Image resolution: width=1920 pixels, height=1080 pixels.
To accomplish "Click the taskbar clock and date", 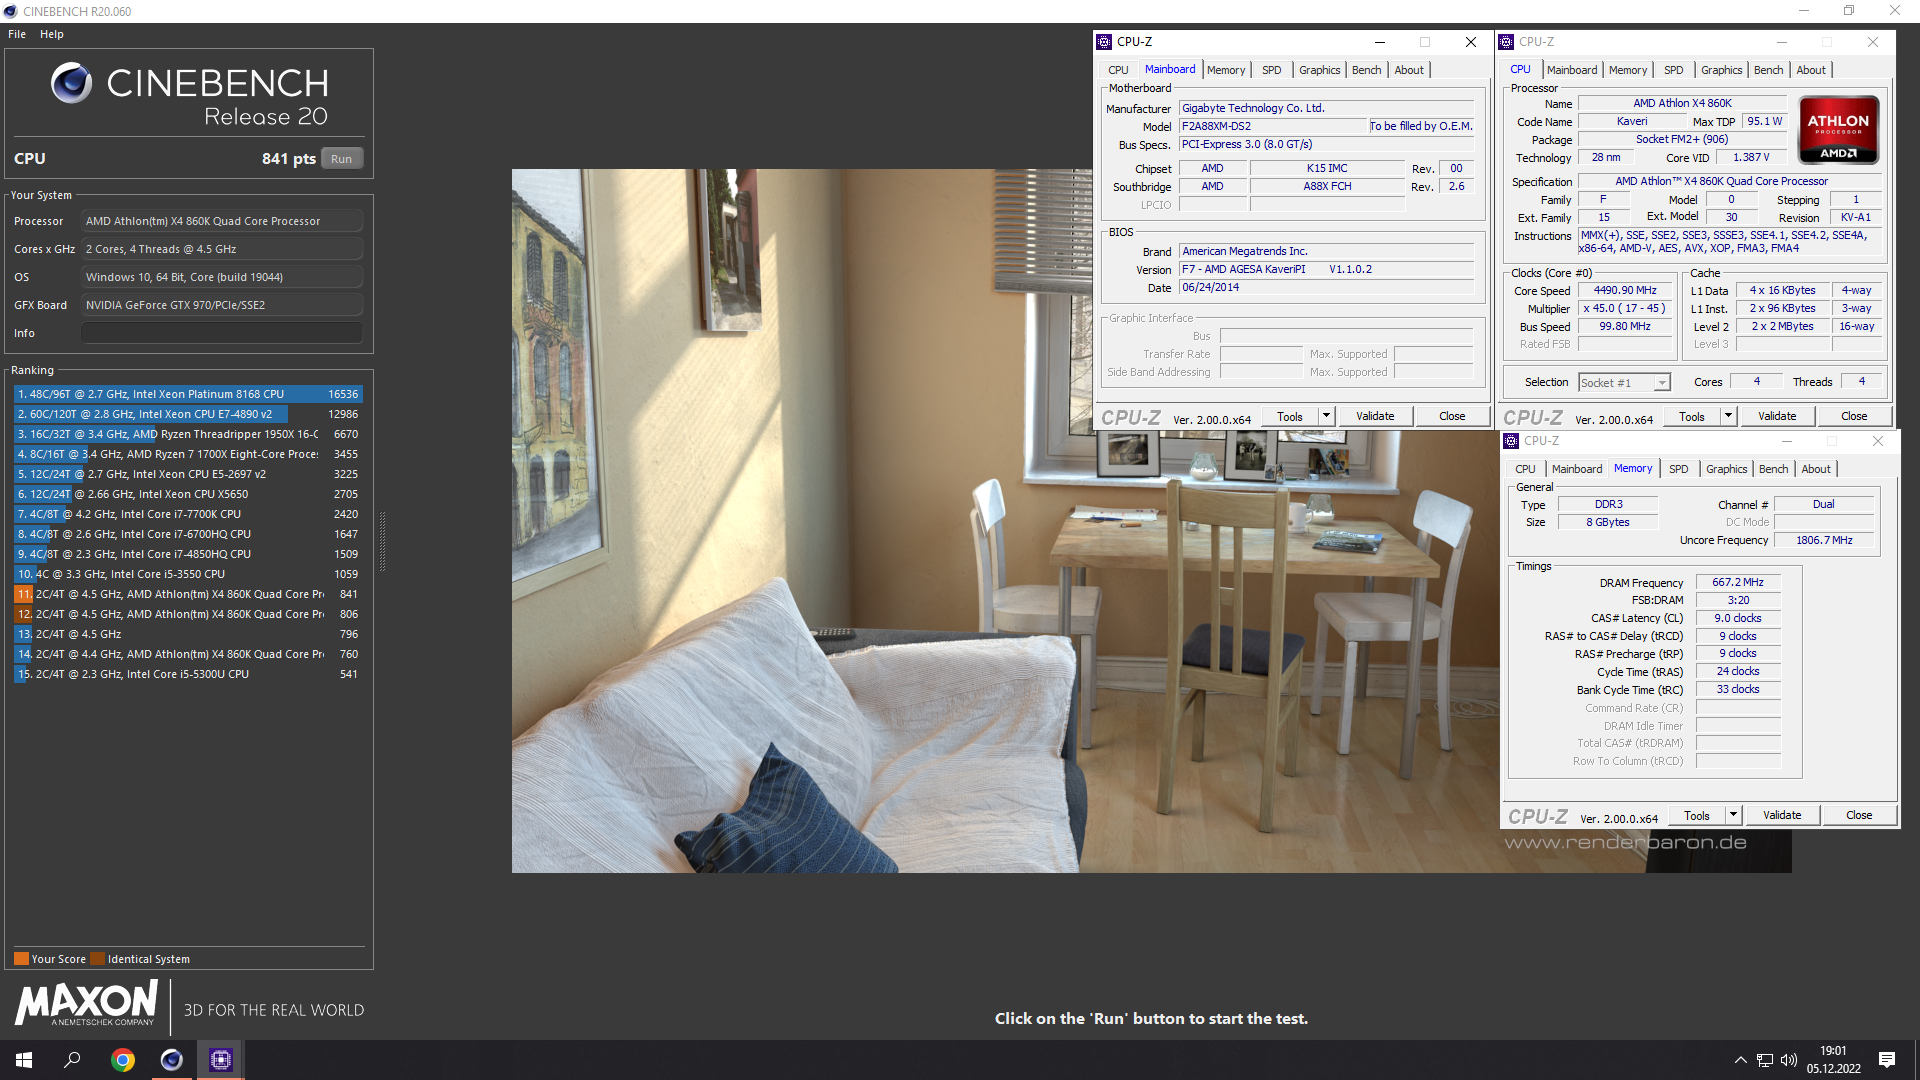I will [1833, 1060].
